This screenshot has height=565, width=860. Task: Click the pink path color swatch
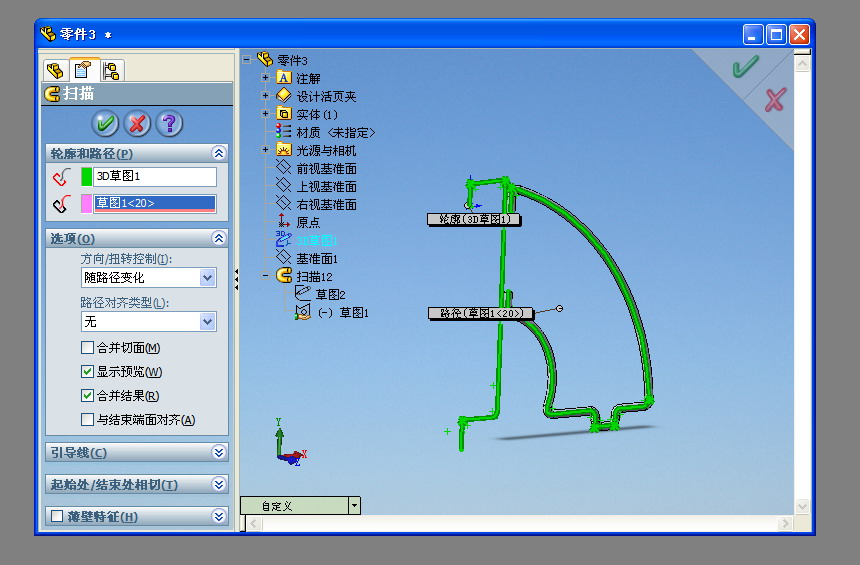point(87,204)
